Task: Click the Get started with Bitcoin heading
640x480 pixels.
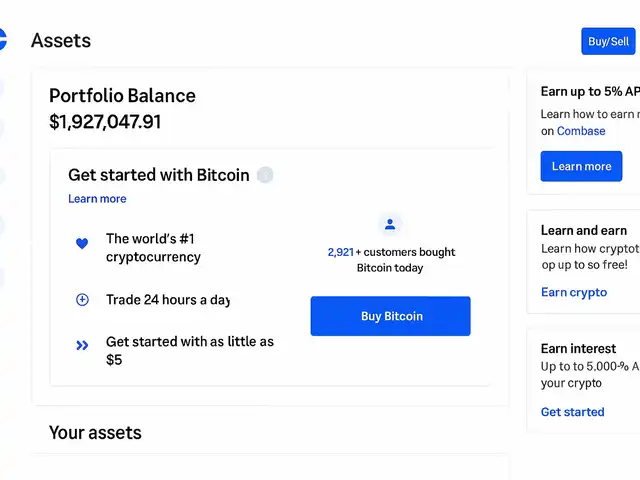Action: click(x=158, y=175)
